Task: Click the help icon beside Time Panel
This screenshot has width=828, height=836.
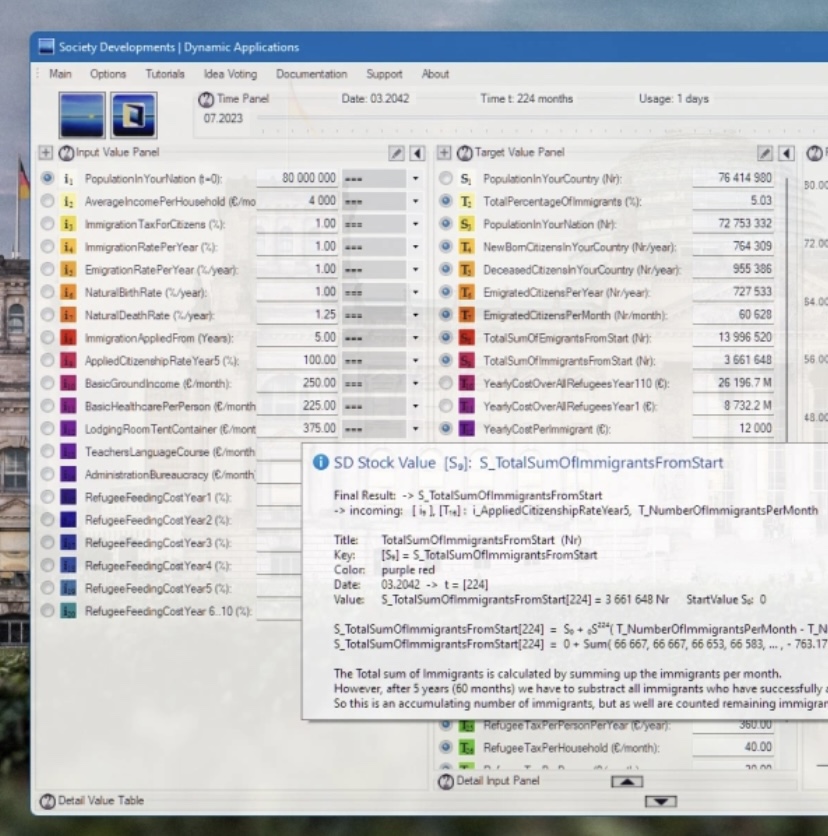Action: point(206,100)
